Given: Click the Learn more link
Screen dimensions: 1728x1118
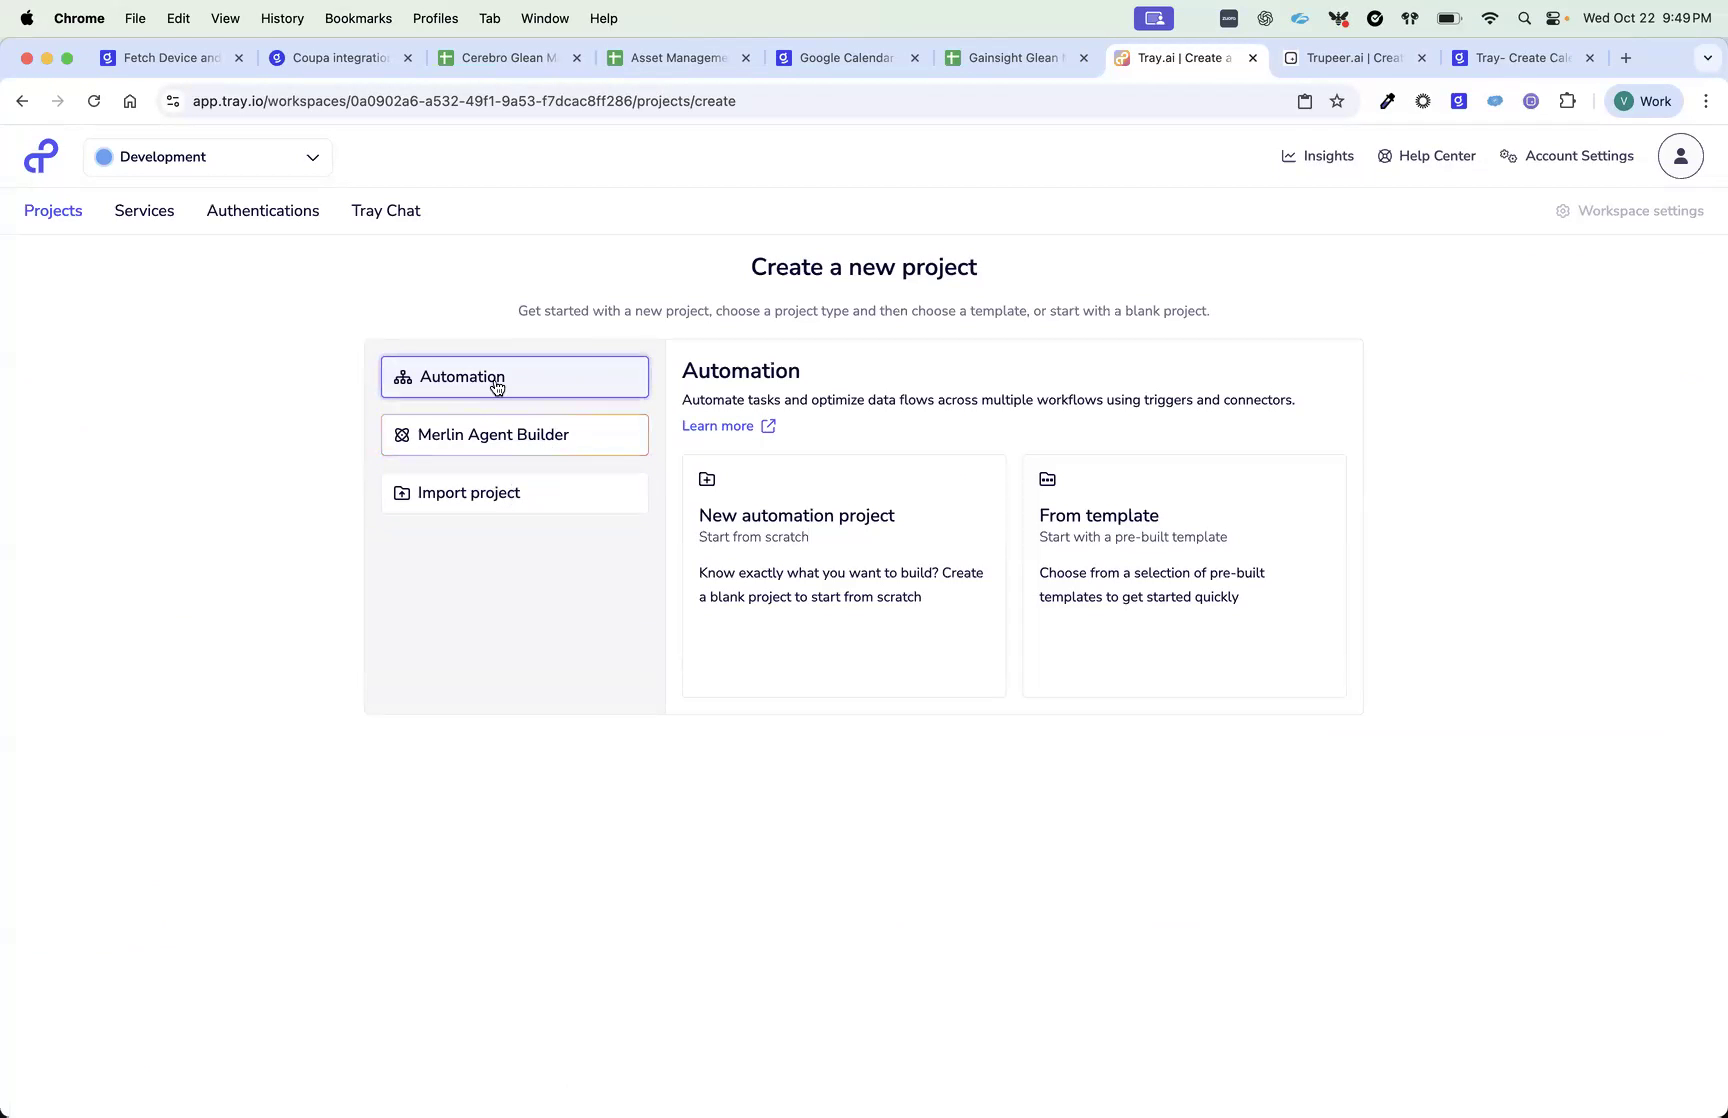Looking at the screenshot, I should (717, 426).
